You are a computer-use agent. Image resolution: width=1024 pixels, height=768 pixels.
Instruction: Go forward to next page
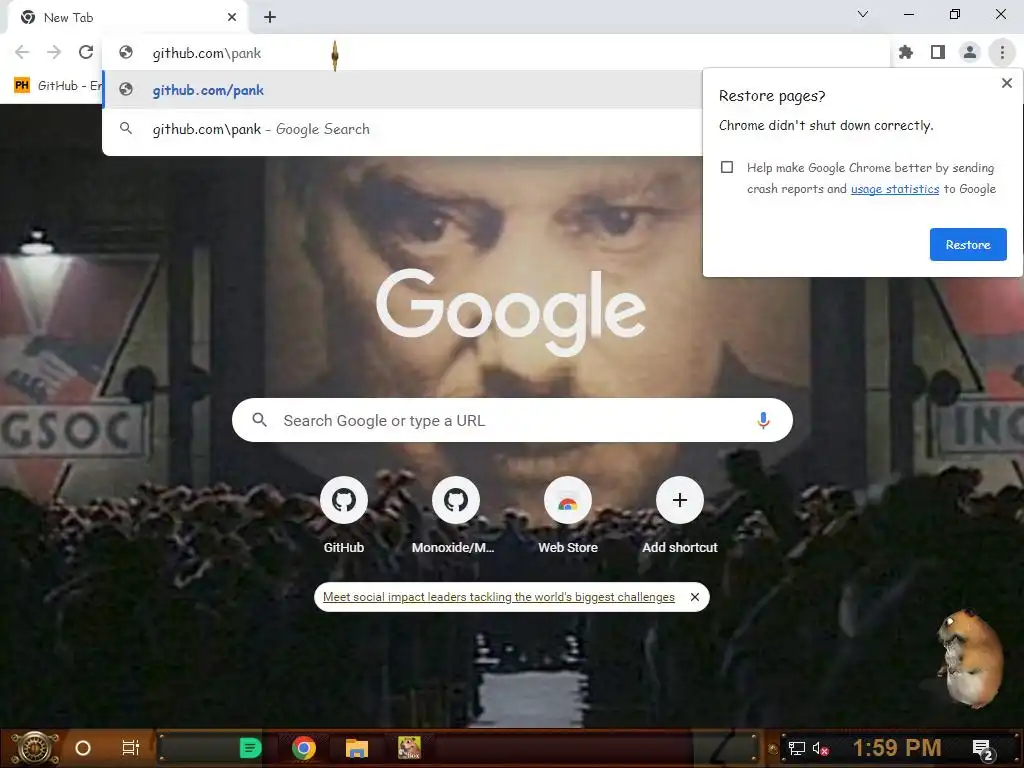tap(54, 52)
